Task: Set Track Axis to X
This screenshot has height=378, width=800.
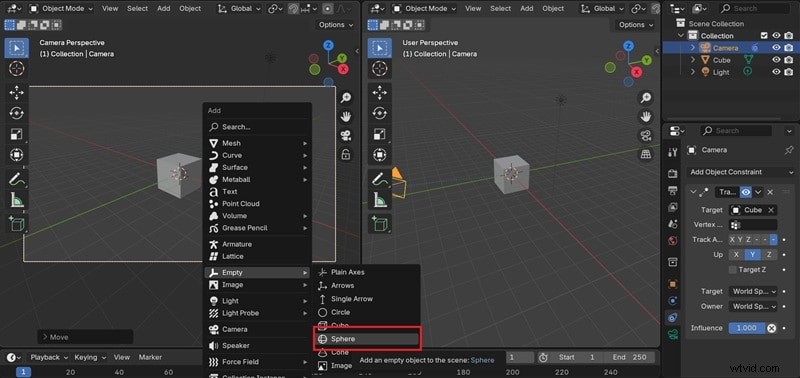Action: click(x=733, y=239)
